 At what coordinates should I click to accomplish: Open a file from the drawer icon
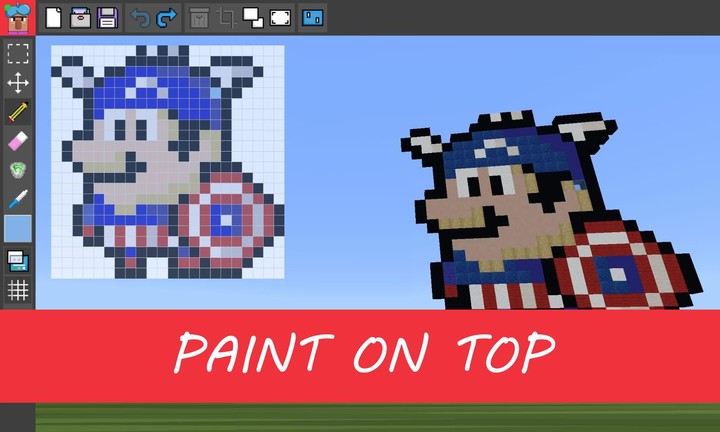80,18
